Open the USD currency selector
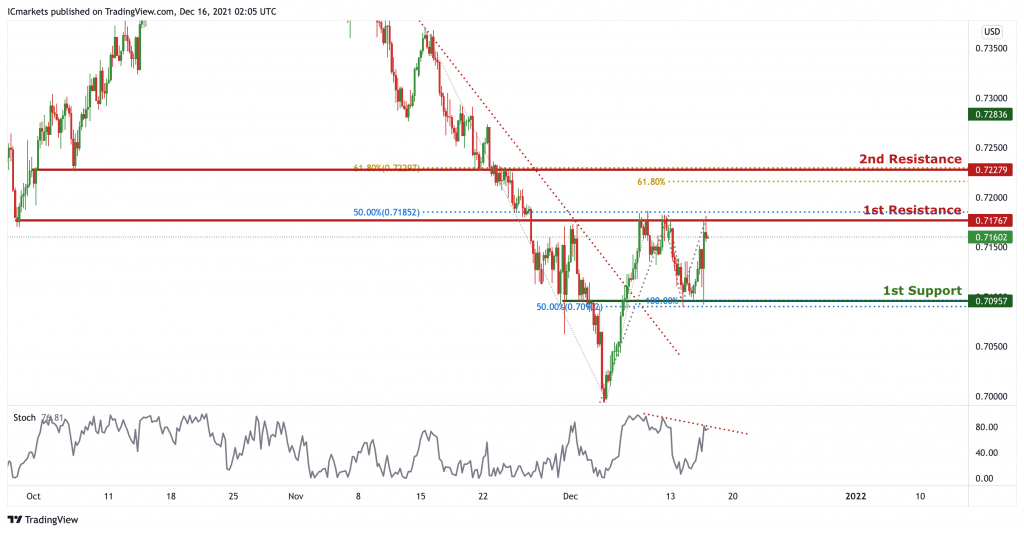1024x533 pixels. tap(992, 31)
